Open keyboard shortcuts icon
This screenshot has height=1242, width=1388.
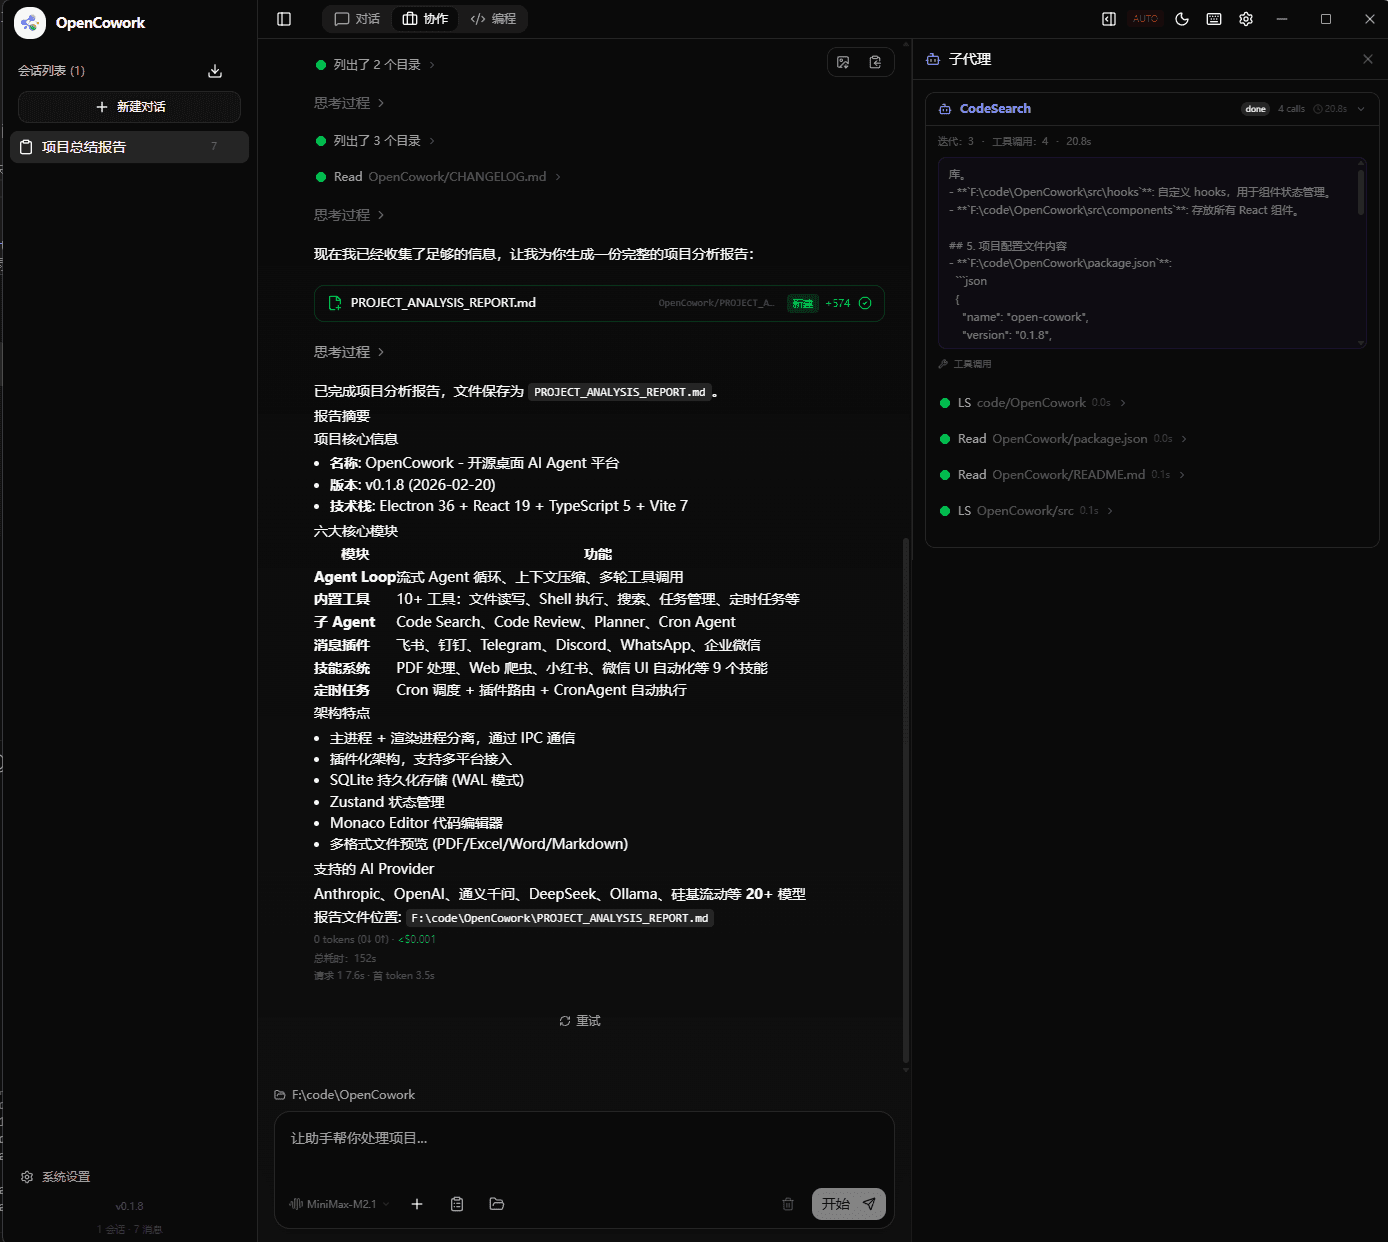[1214, 19]
